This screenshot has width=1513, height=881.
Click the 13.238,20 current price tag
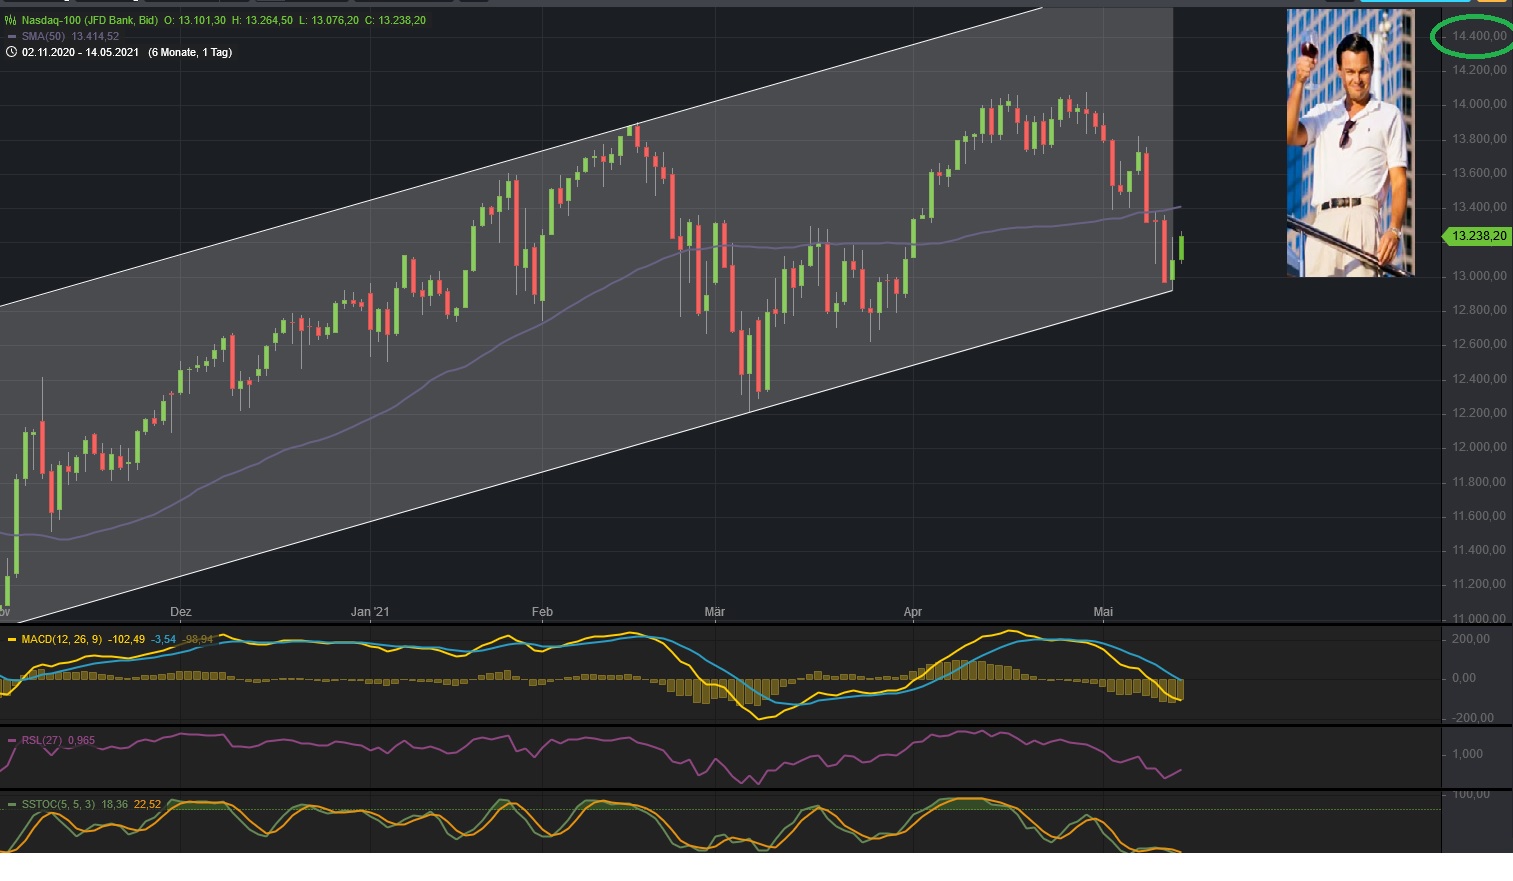1477,237
